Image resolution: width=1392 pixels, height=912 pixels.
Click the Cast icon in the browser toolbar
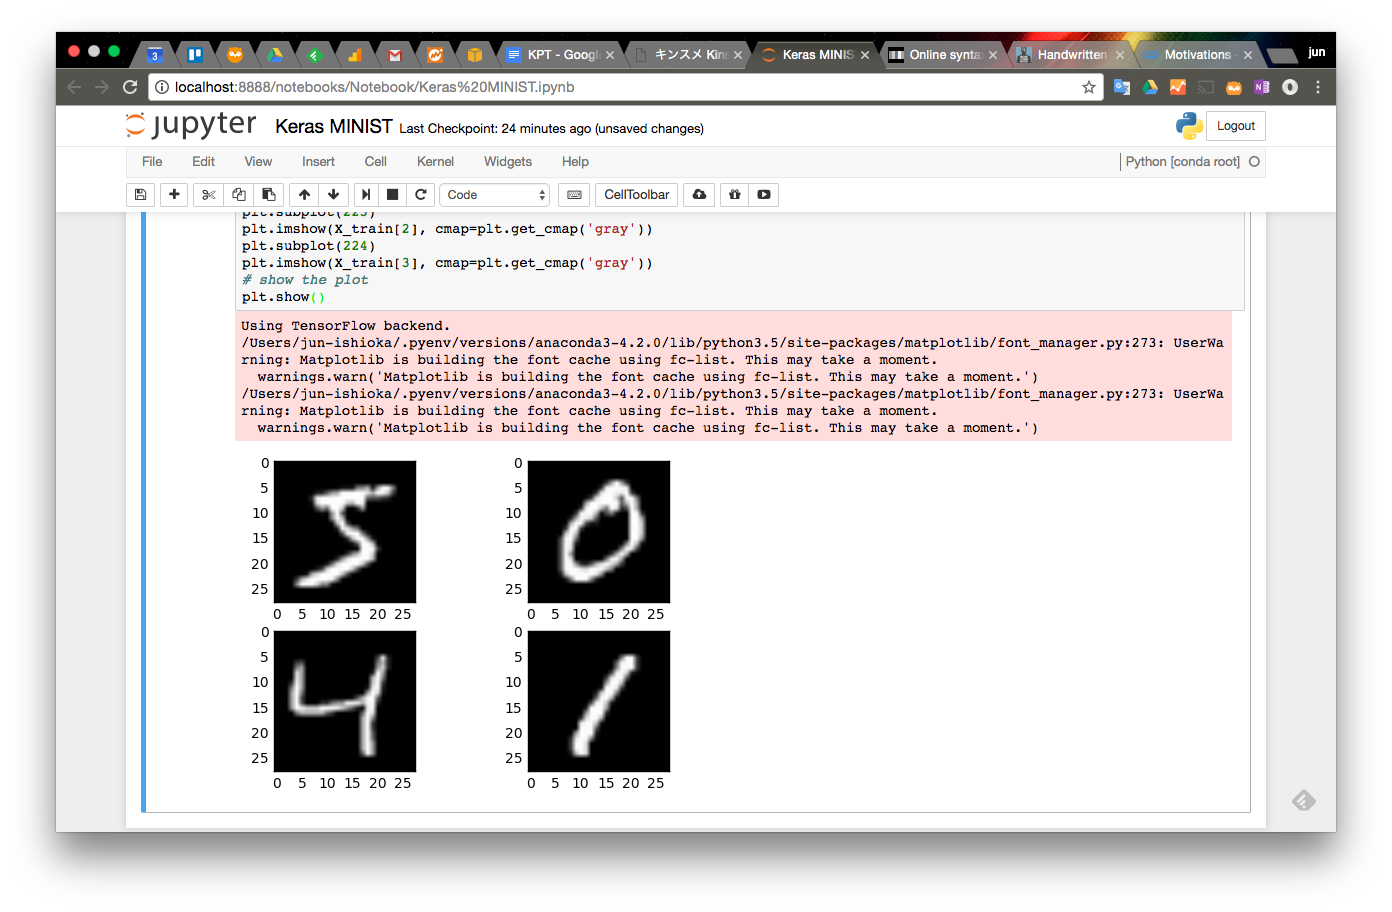coord(1206,87)
